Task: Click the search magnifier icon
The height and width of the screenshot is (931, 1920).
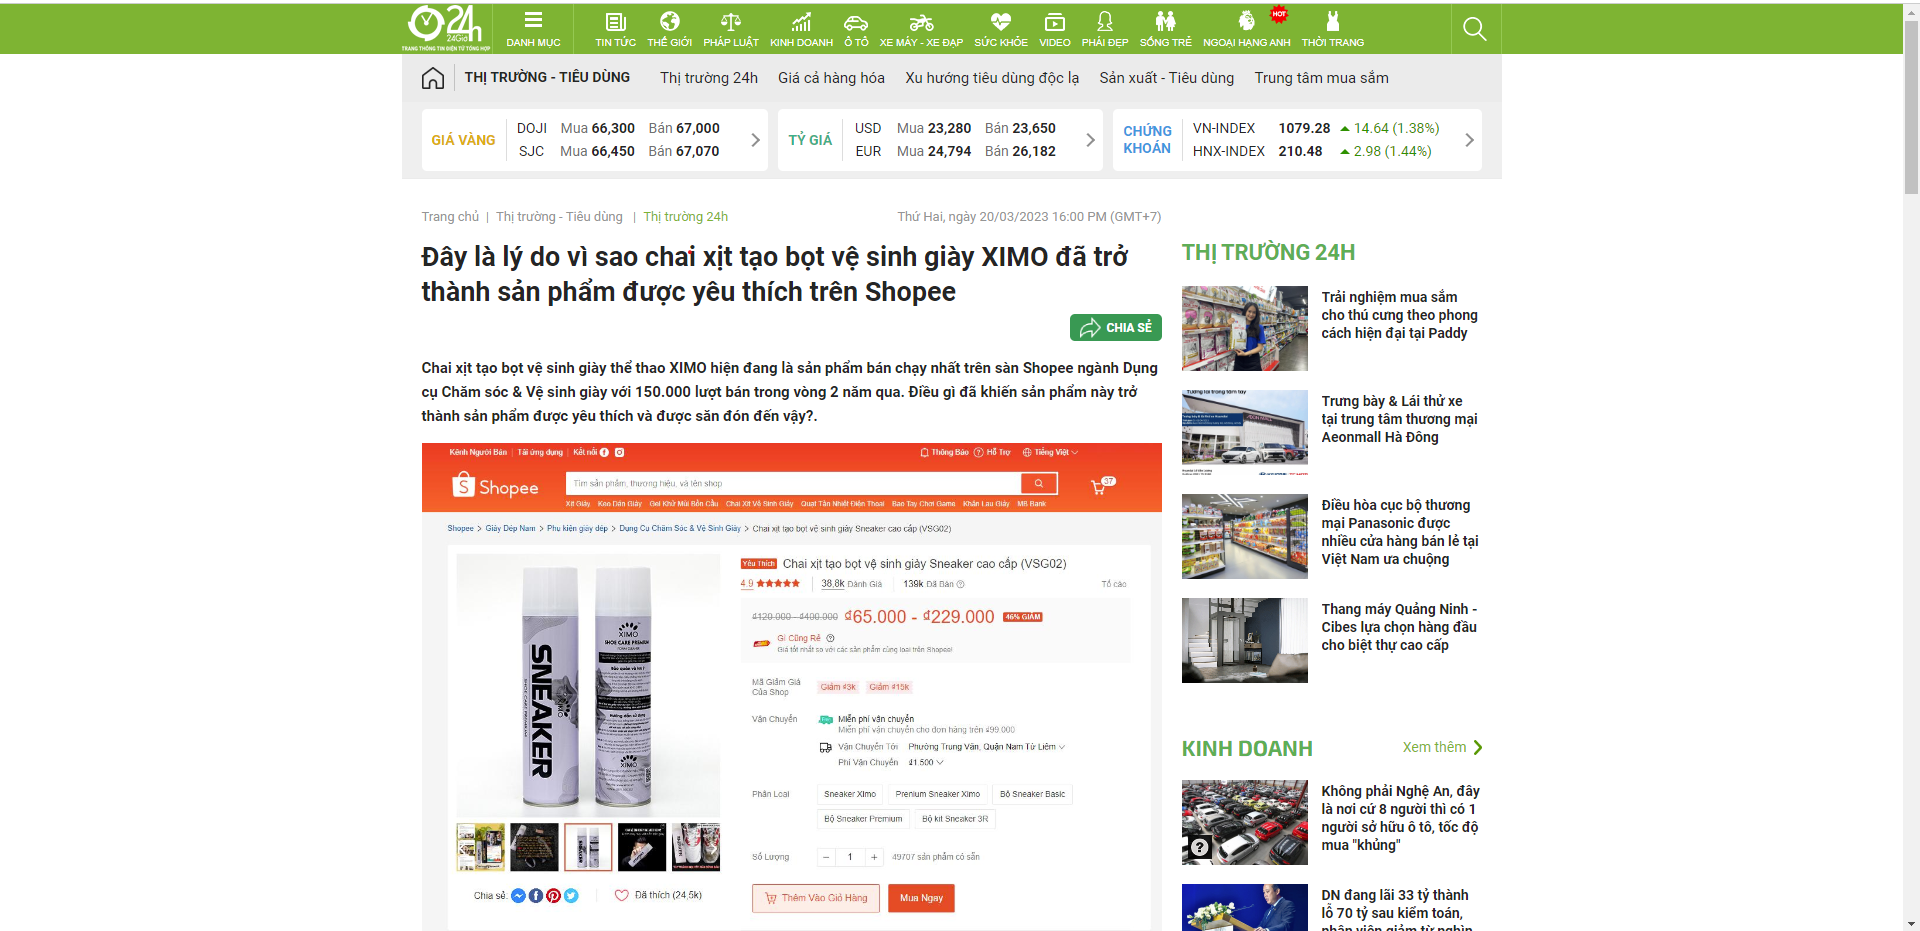Action: 1474,29
